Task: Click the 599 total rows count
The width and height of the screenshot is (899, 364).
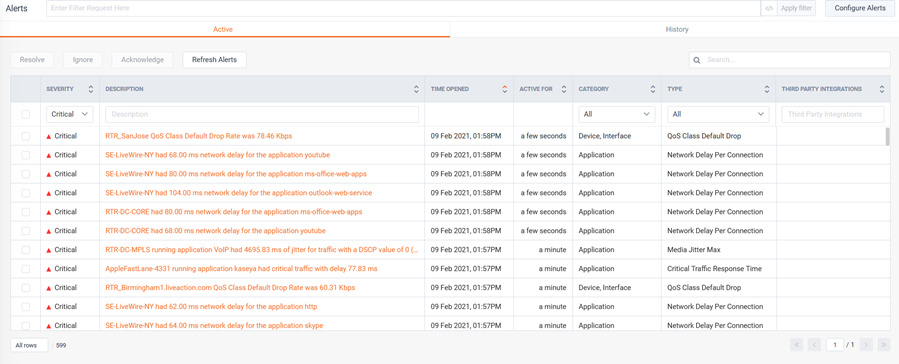Action: [61, 346]
